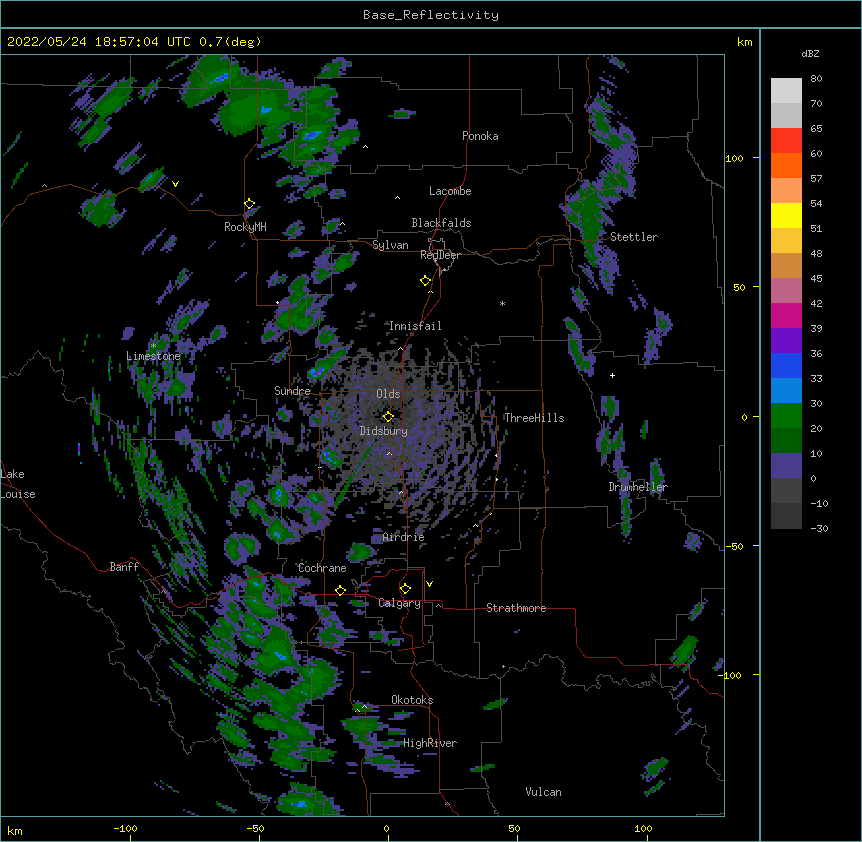Select the asterisk marker above the Limestone label

pyautogui.click(x=153, y=346)
